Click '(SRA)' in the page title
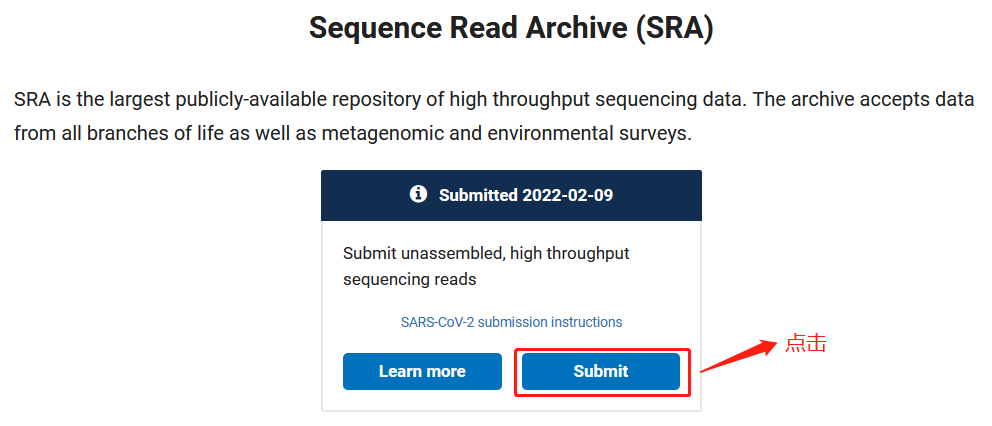 click(674, 28)
